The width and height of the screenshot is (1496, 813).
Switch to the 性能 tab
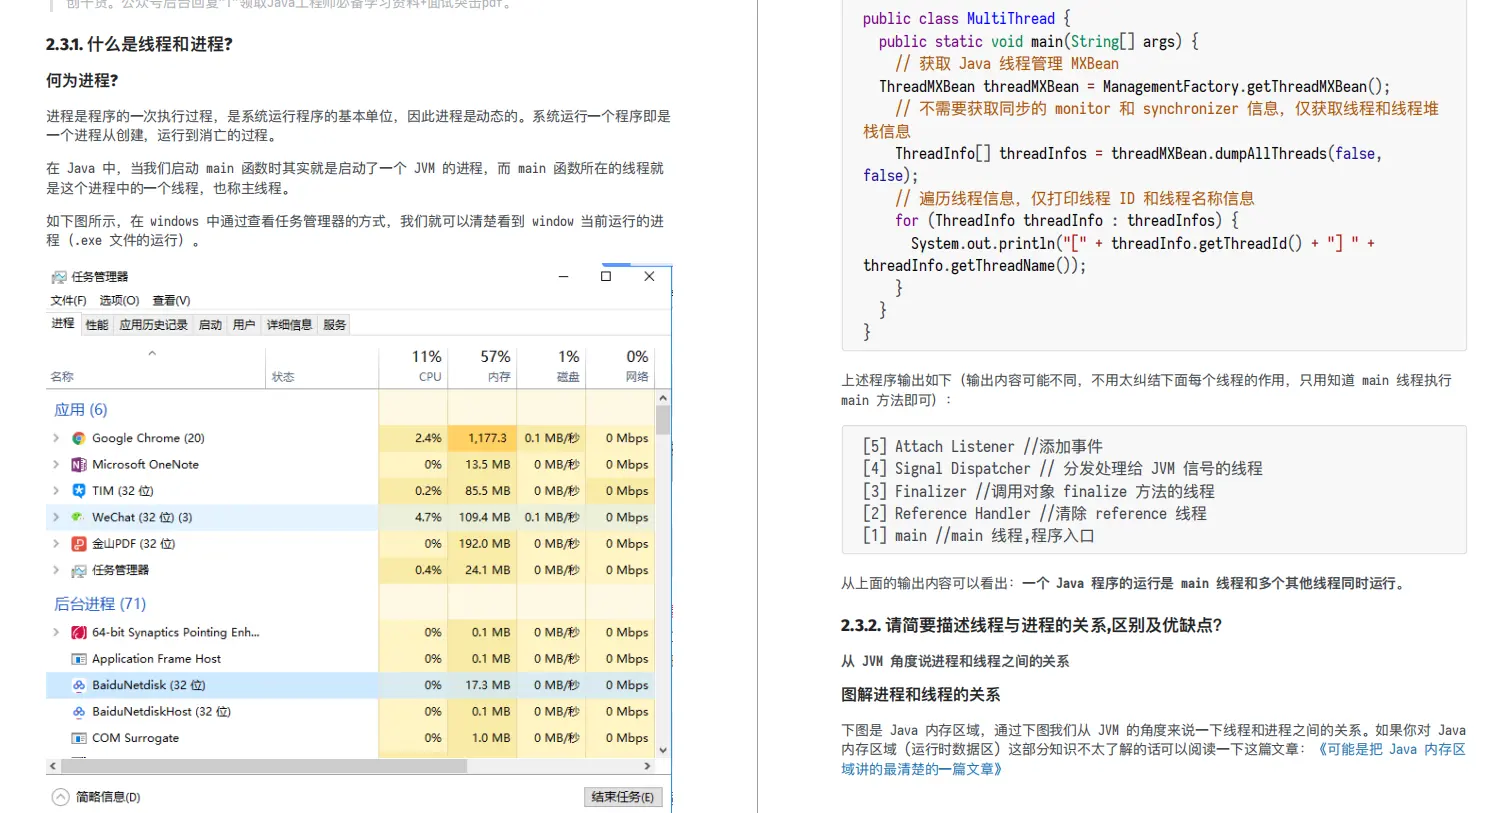click(96, 324)
